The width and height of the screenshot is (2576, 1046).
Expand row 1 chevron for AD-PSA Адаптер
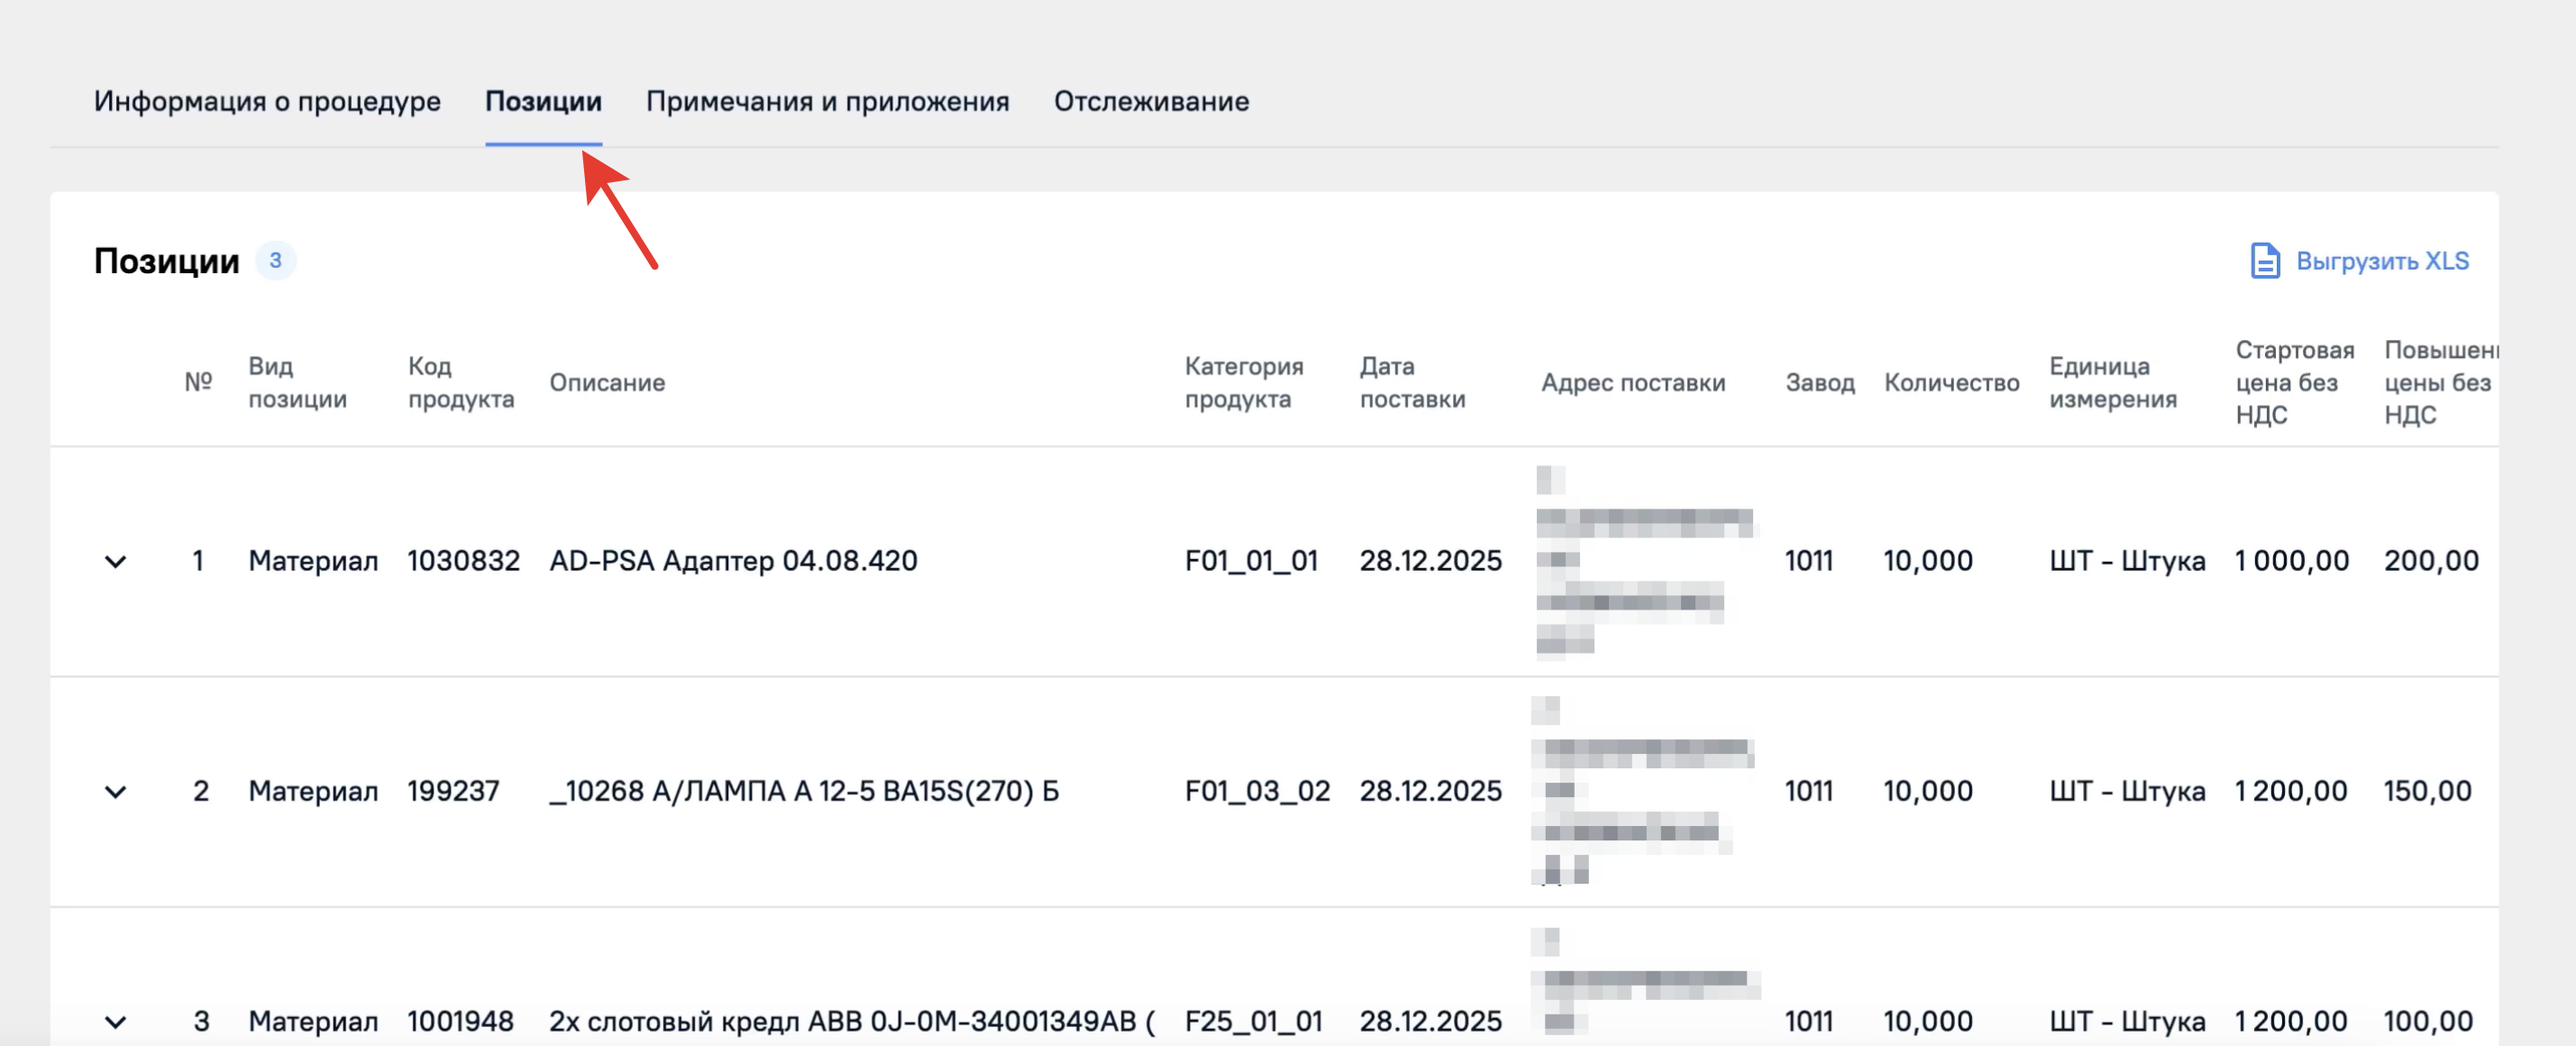tap(116, 561)
